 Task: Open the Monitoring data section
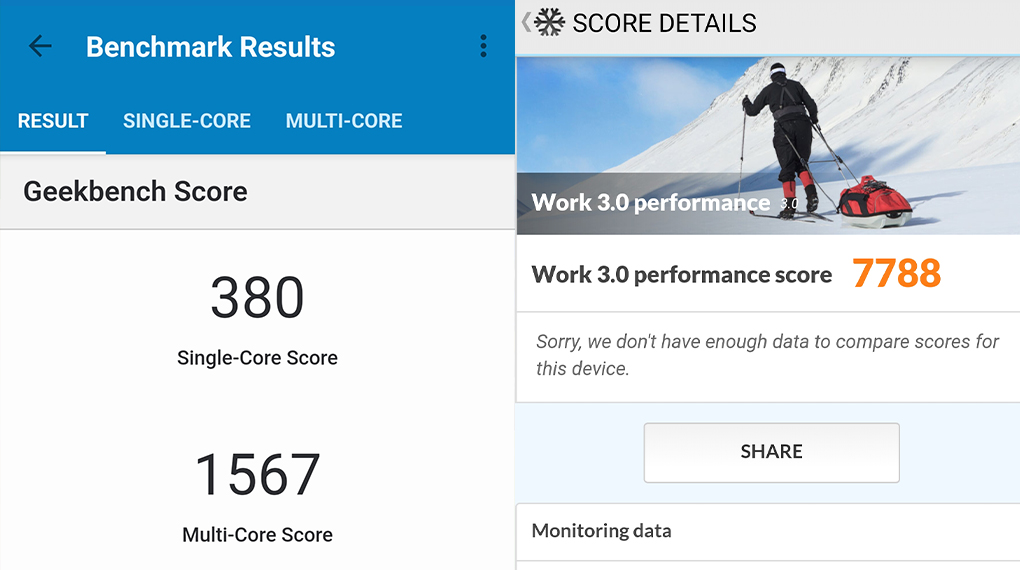601,531
